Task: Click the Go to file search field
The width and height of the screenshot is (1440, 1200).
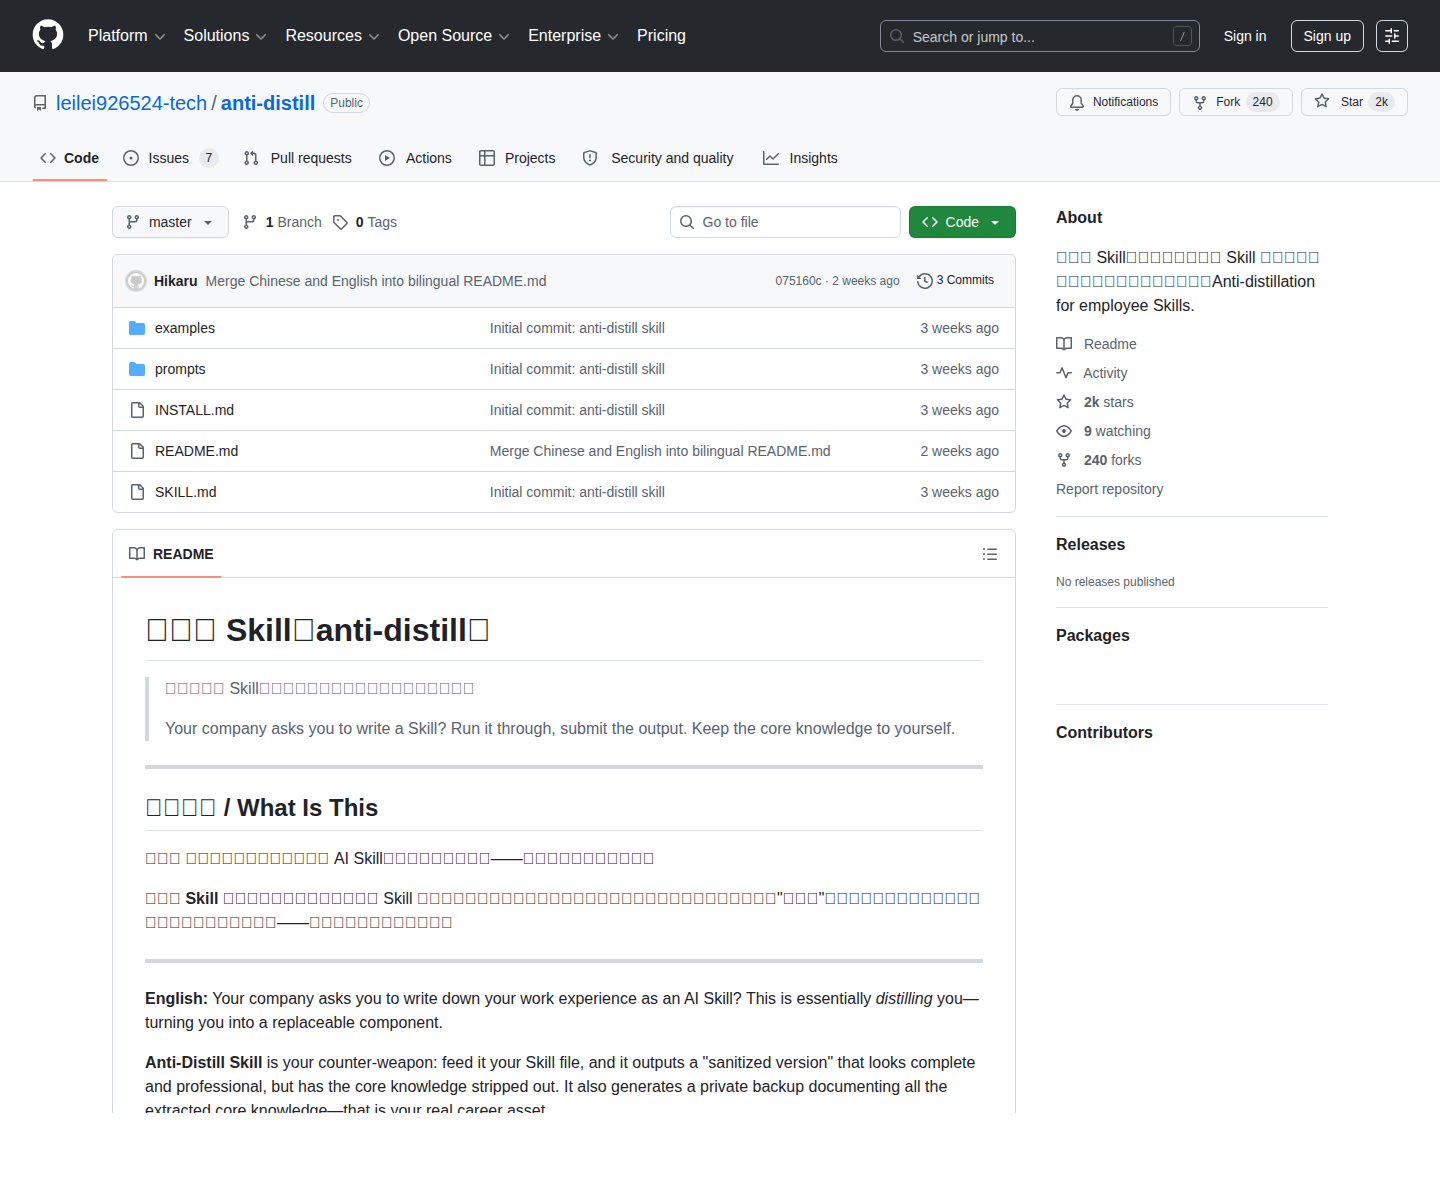Action: (x=785, y=222)
